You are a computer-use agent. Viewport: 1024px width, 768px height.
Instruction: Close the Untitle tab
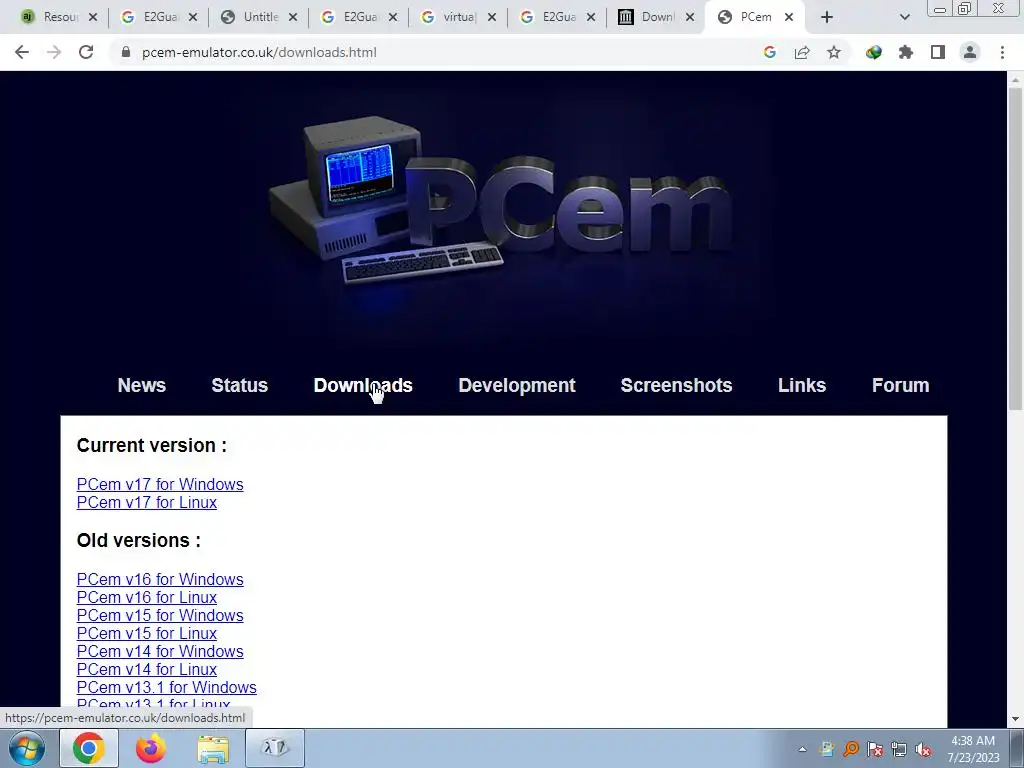pos(293,17)
